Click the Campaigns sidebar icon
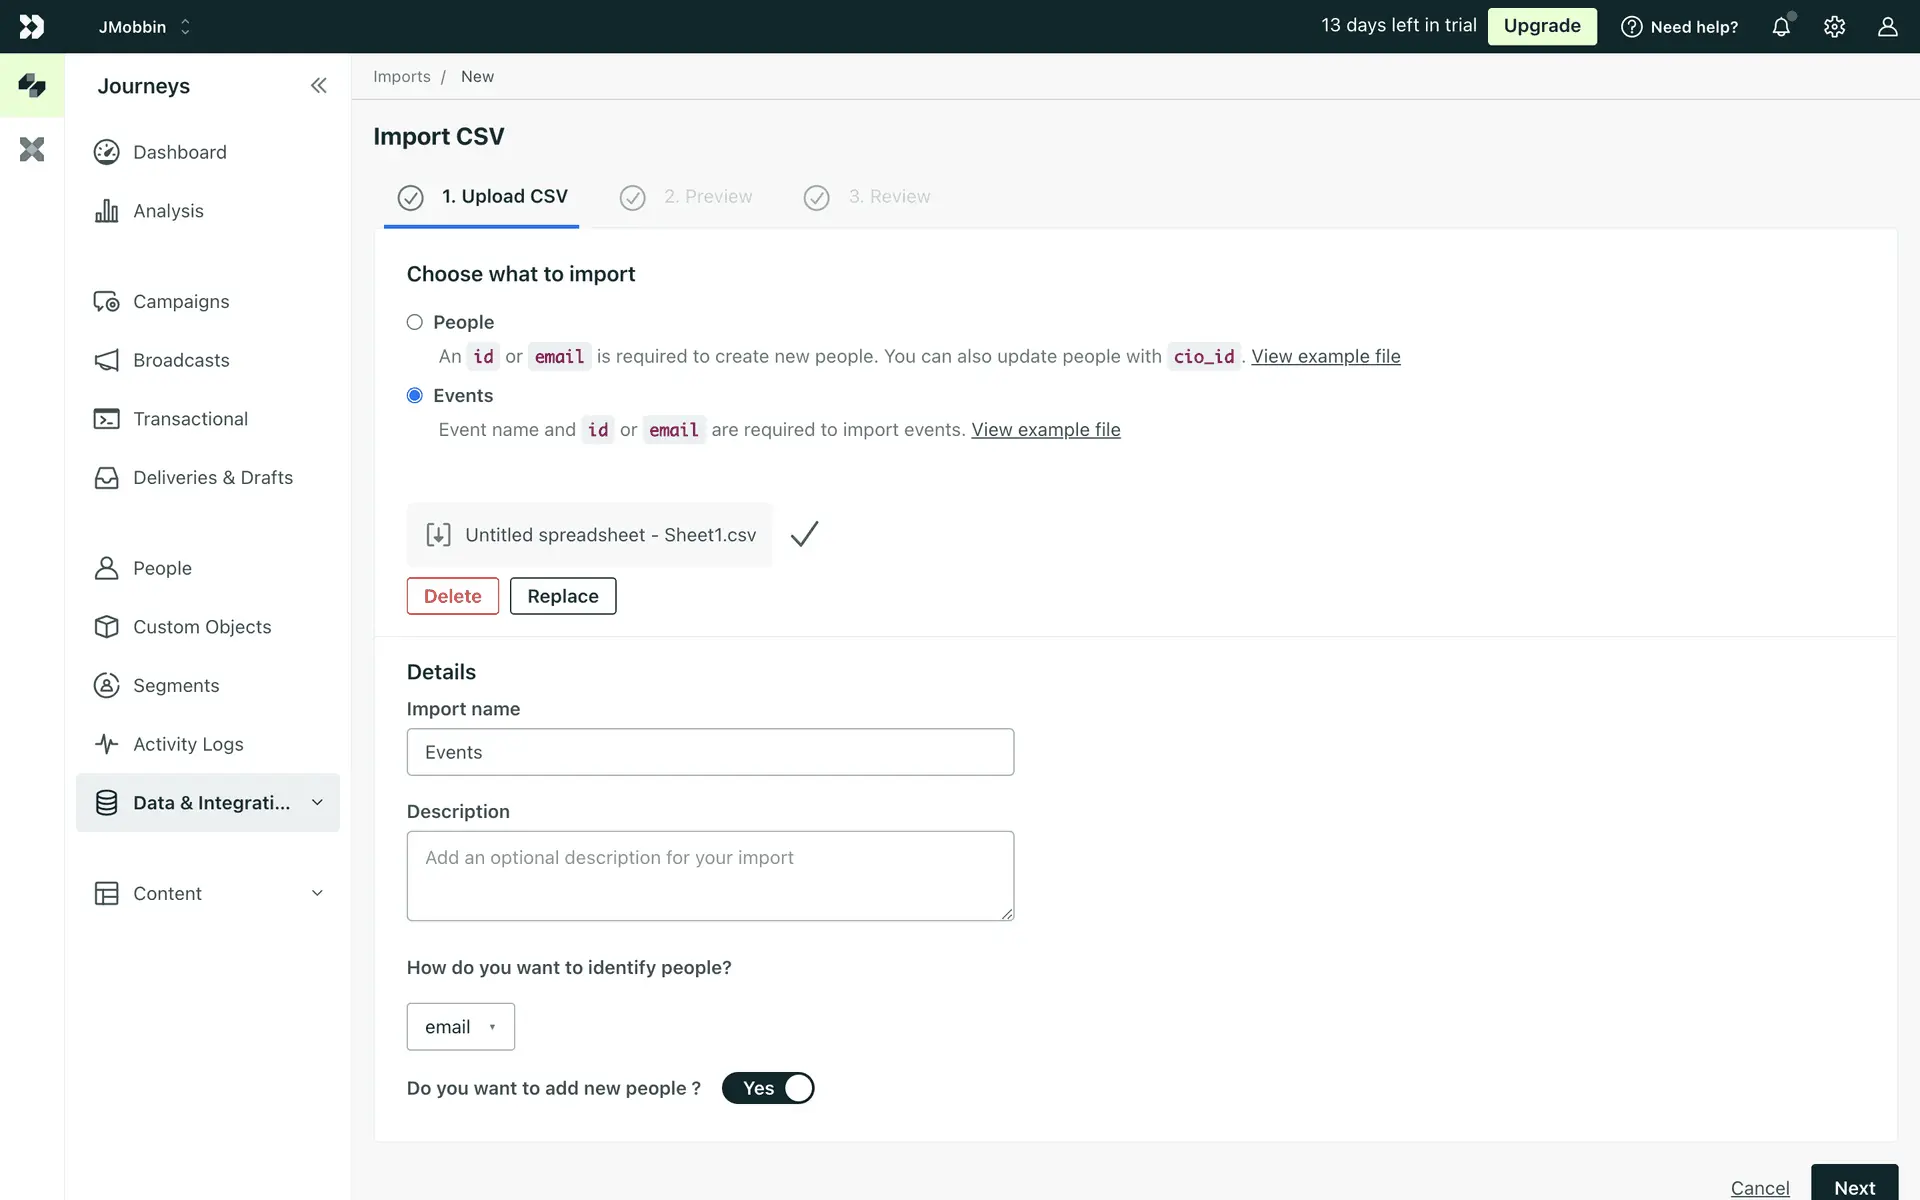Image resolution: width=1920 pixels, height=1200 pixels. tap(106, 302)
